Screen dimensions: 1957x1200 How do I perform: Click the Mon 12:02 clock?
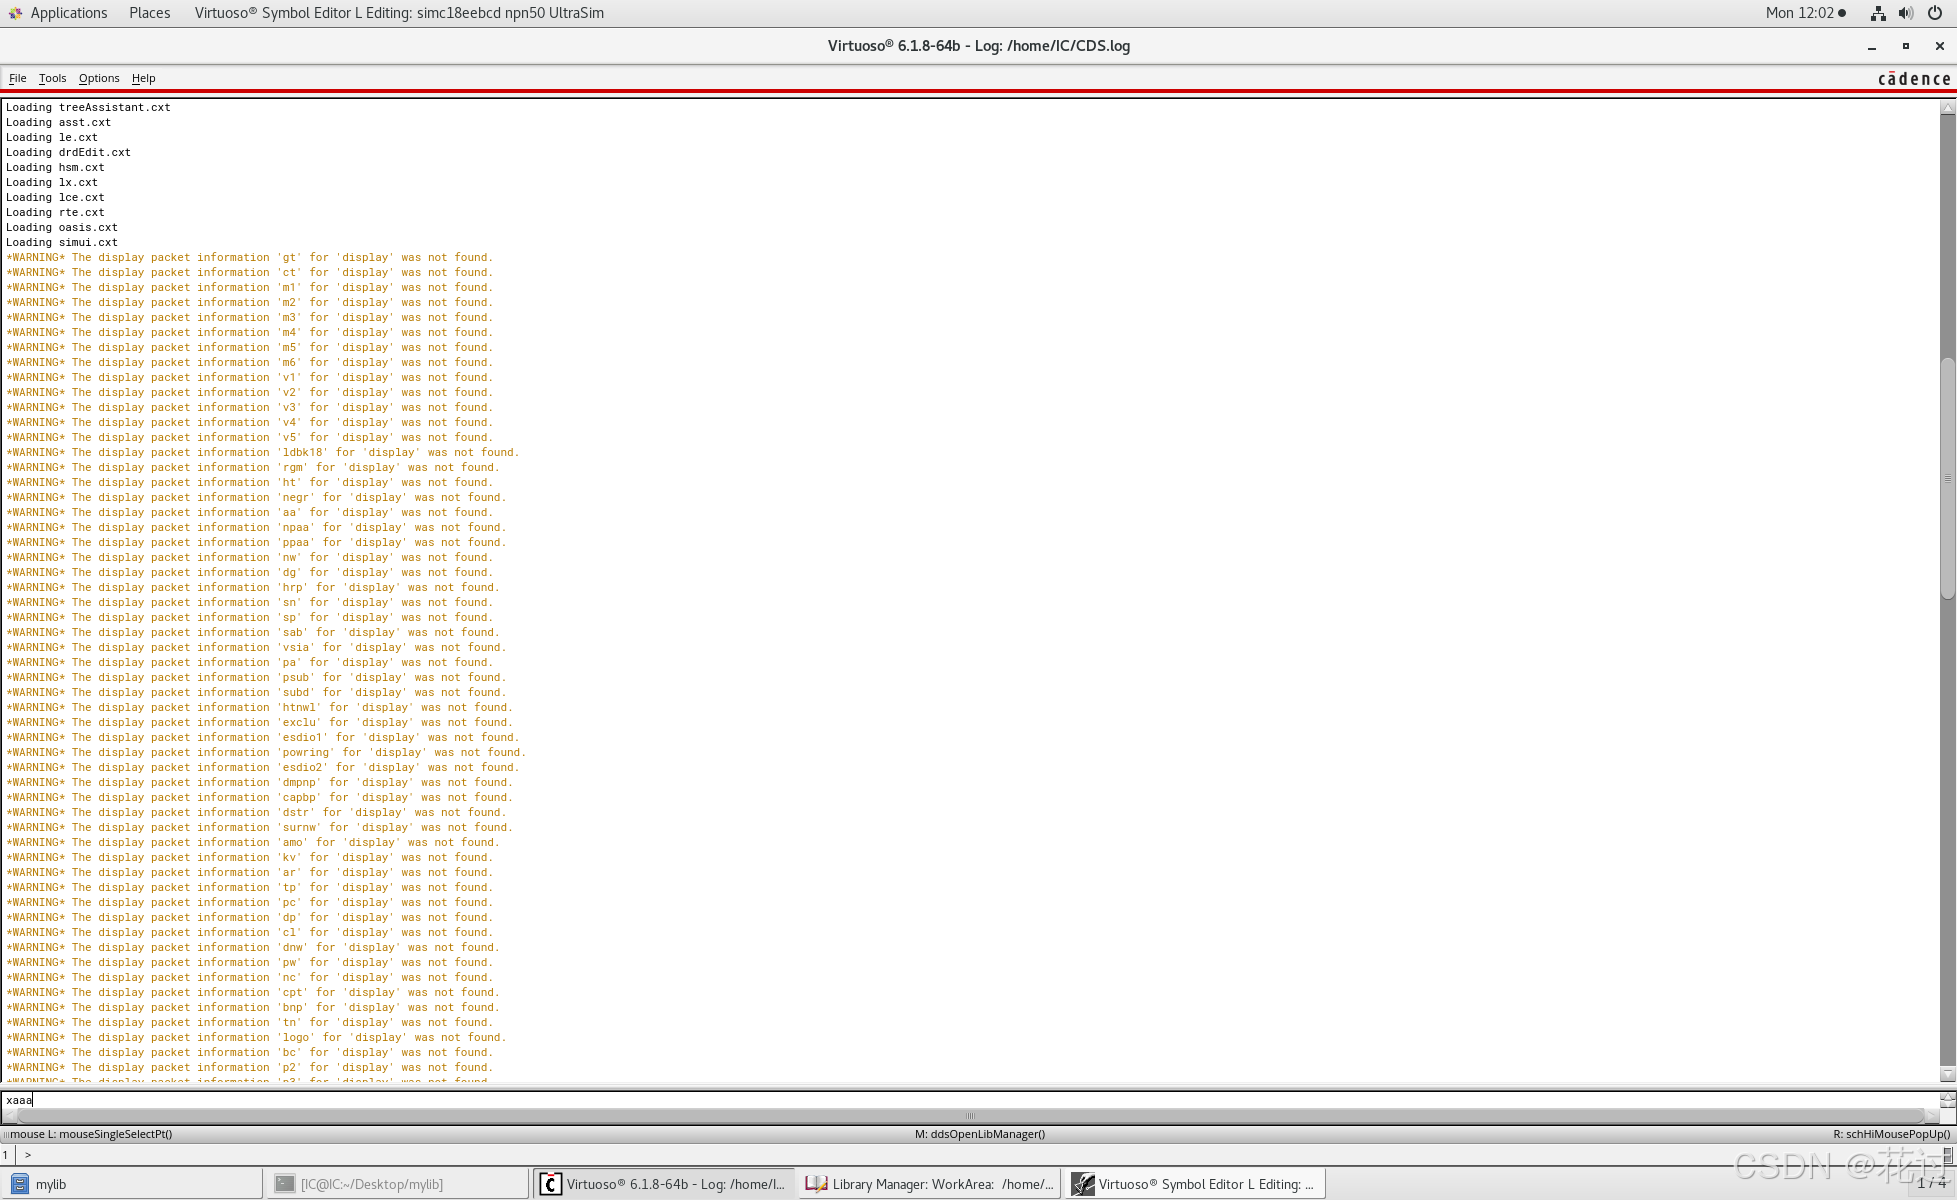click(x=1800, y=13)
